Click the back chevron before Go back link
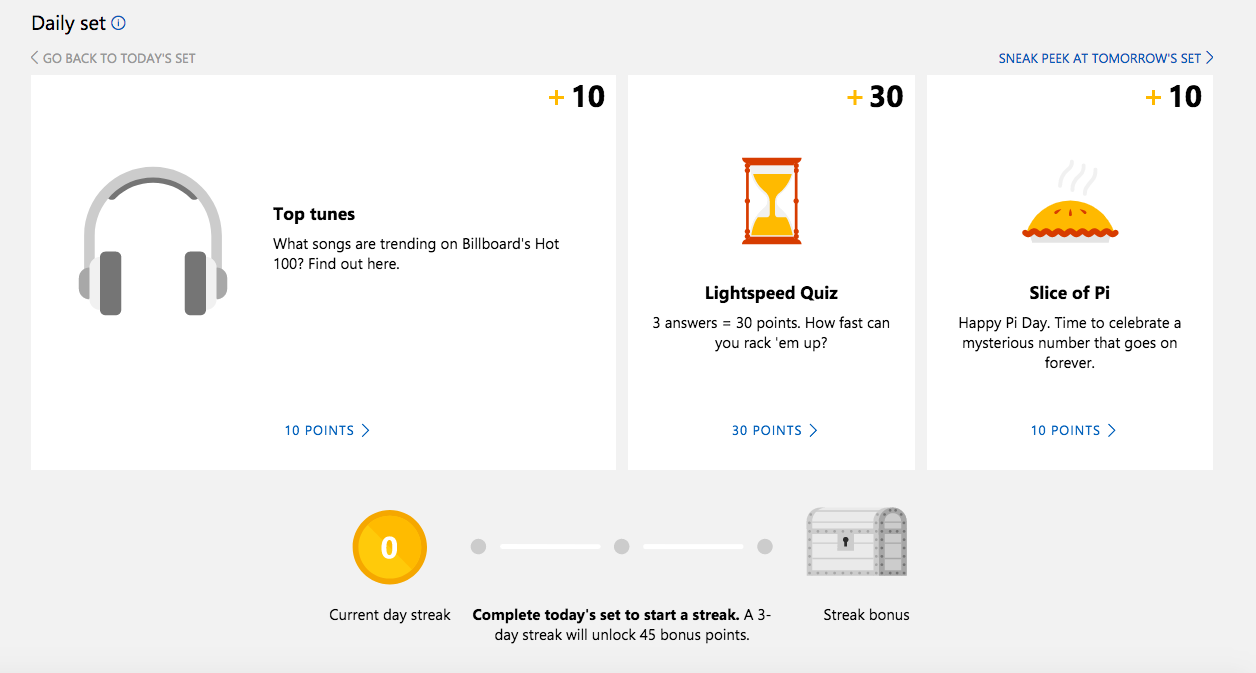Image resolution: width=1256 pixels, height=673 pixels. [x=33, y=58]
